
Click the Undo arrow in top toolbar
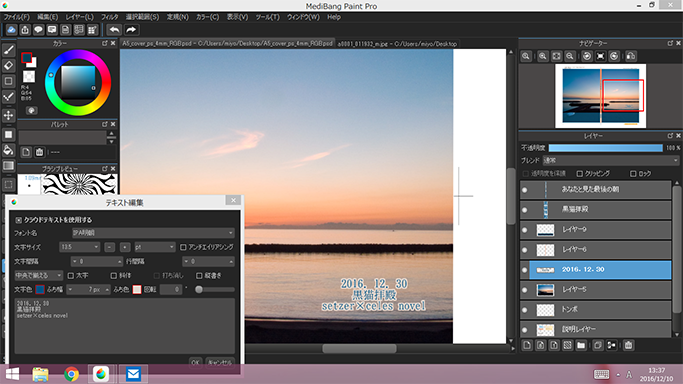pyautogui.click(x=115, y=30)
